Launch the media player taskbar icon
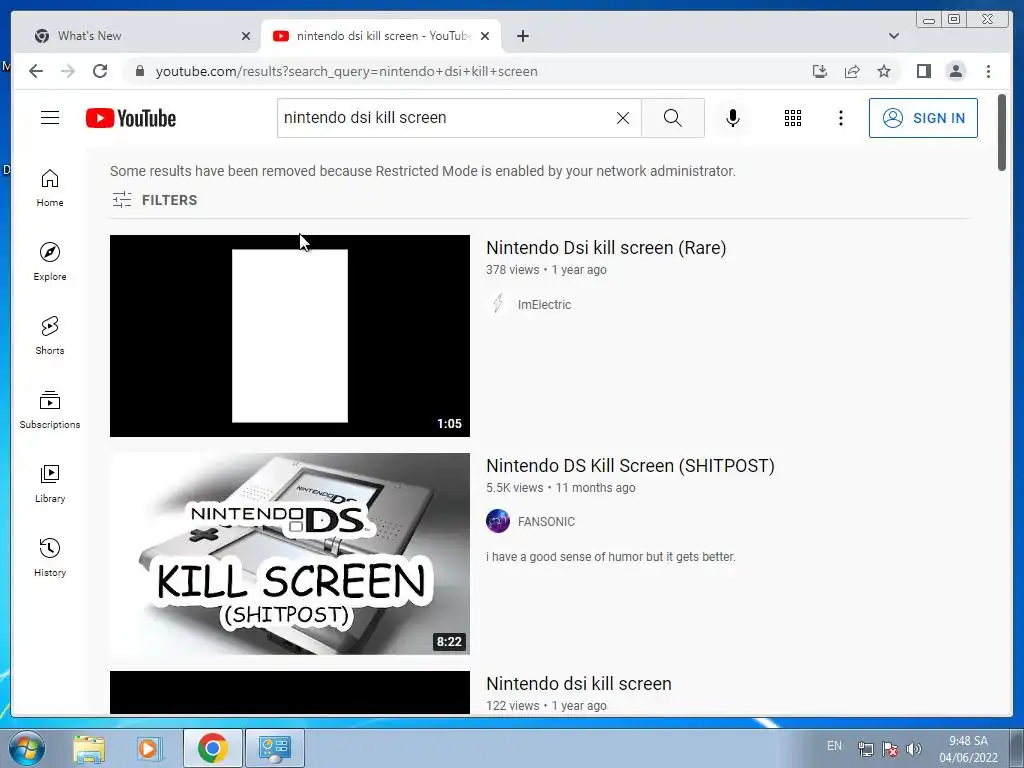 tap(149, 748)
